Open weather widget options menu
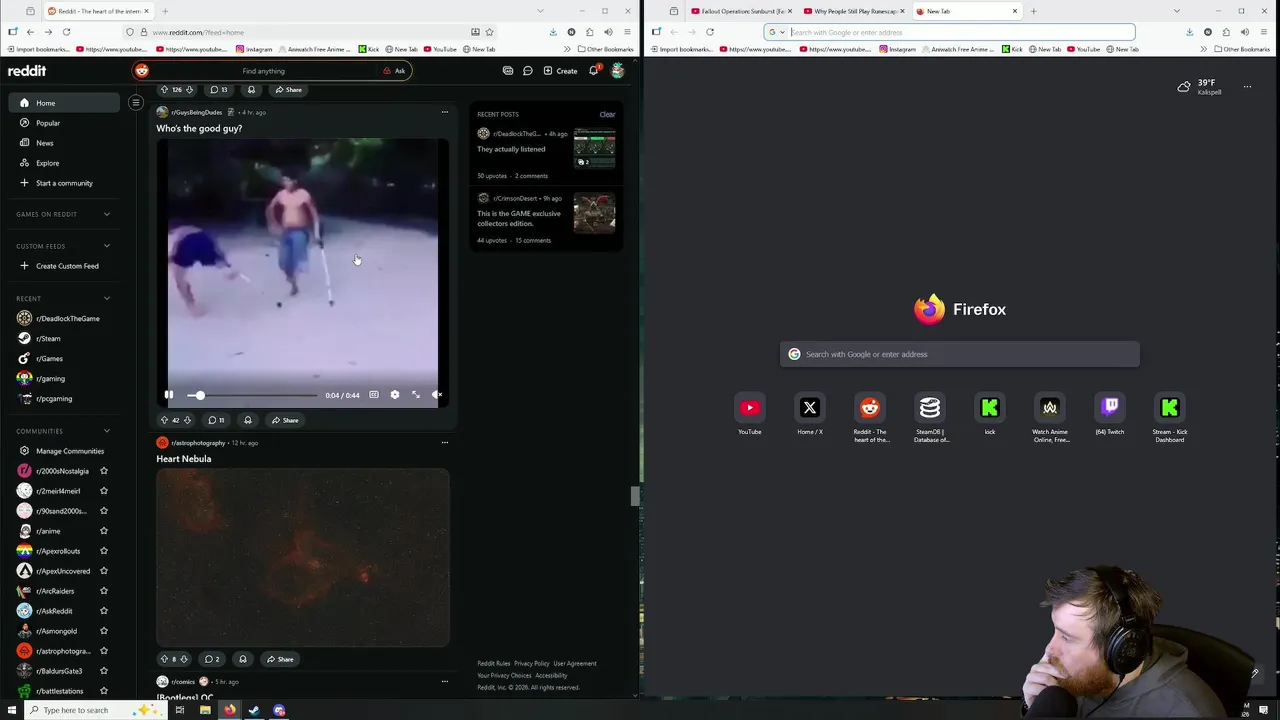Image resolution: width=1280 pixels, height=720 pixels. pos(1247,87)
